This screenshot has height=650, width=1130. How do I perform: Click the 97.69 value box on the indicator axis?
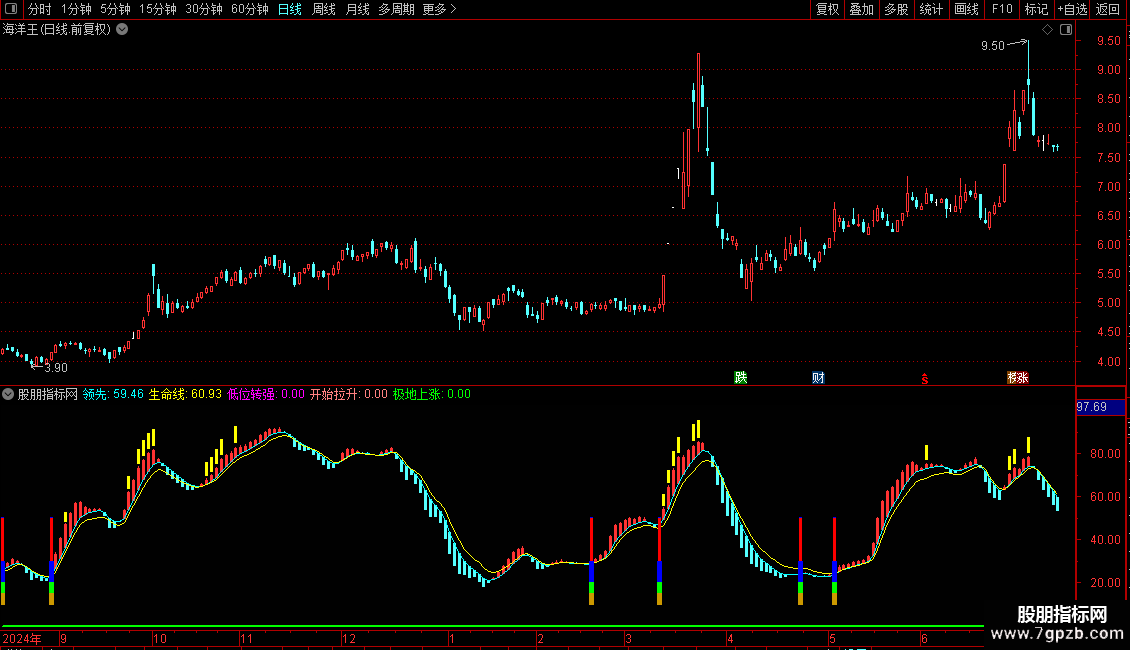(1100, 407)
